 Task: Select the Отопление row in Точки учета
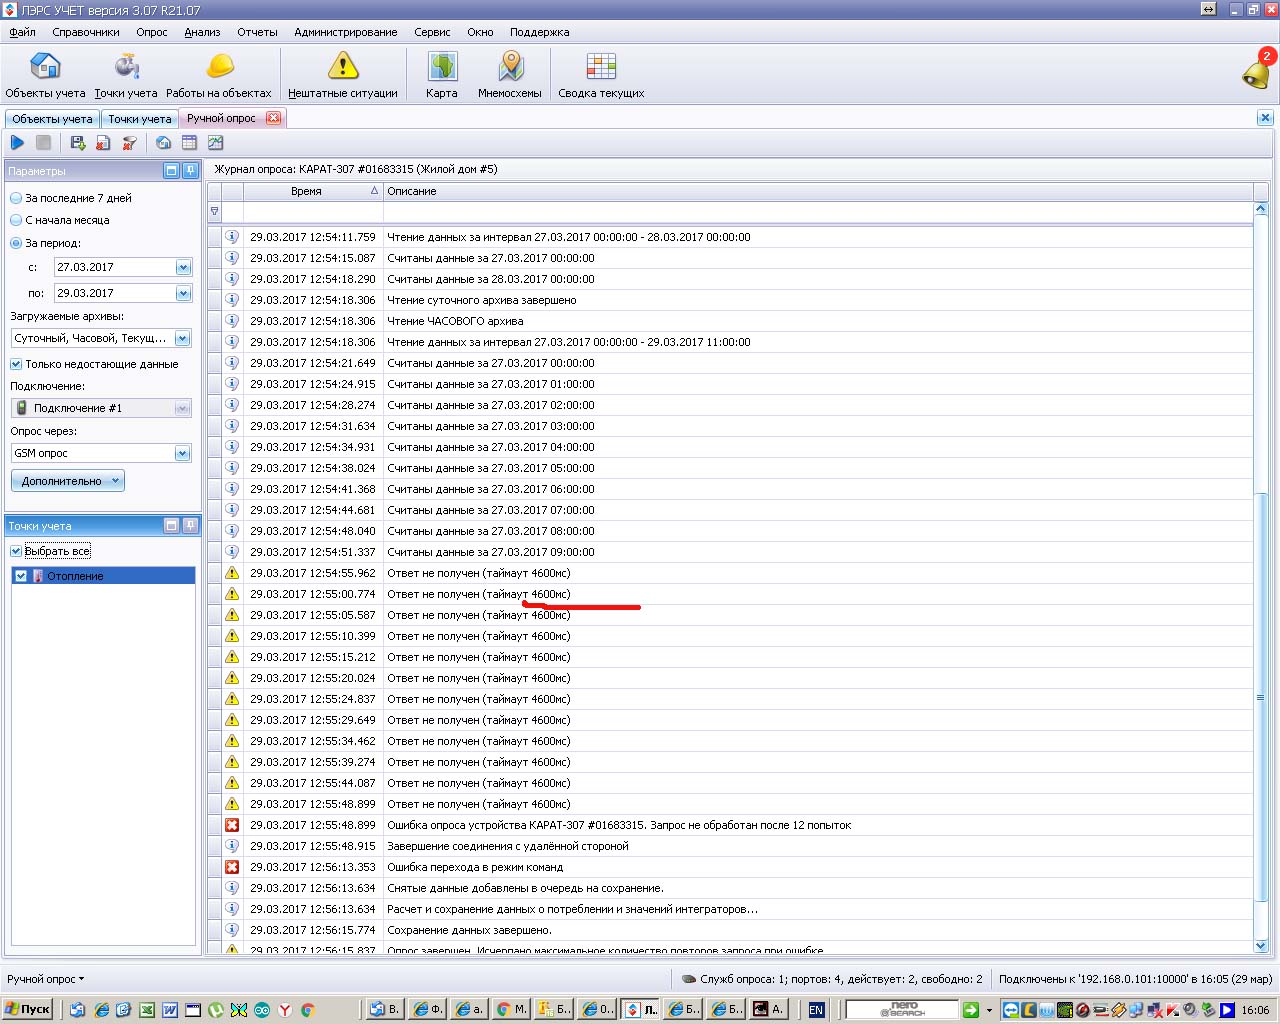point(103,576)
